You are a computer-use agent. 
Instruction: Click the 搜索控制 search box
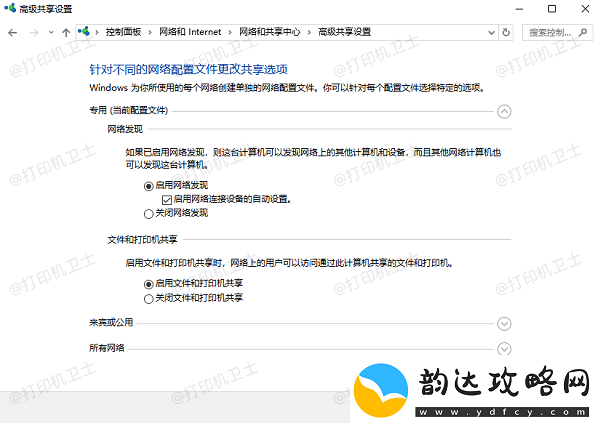pos(558,33)
